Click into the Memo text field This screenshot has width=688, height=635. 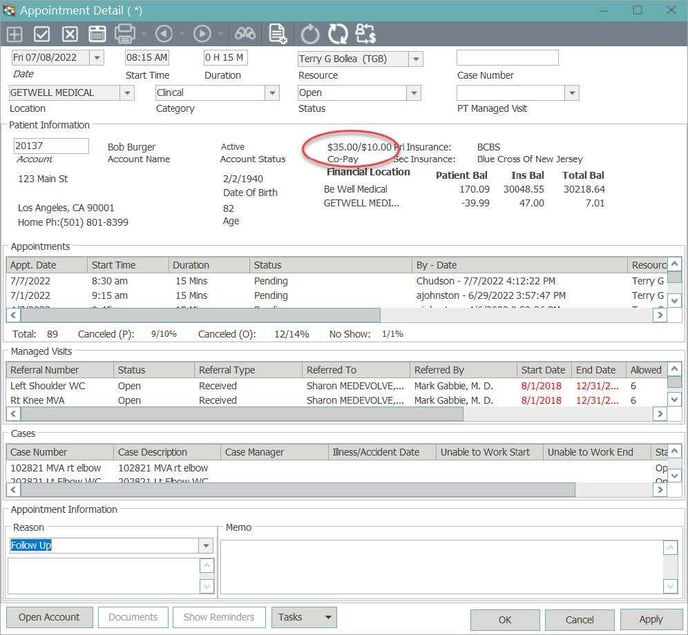click(x=440, y=566)
